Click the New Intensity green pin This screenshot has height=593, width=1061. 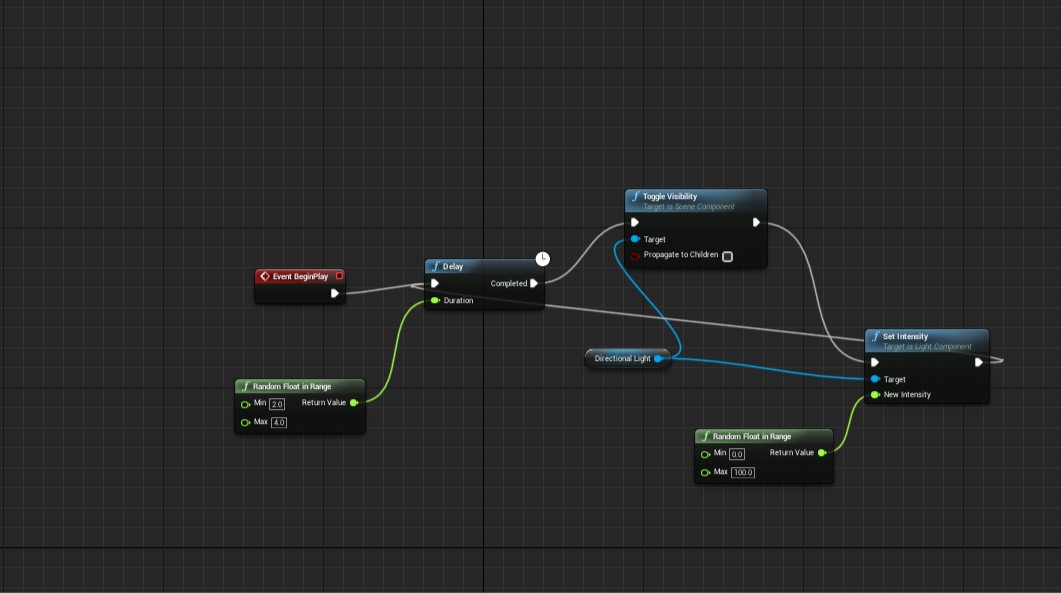[875, 395]
